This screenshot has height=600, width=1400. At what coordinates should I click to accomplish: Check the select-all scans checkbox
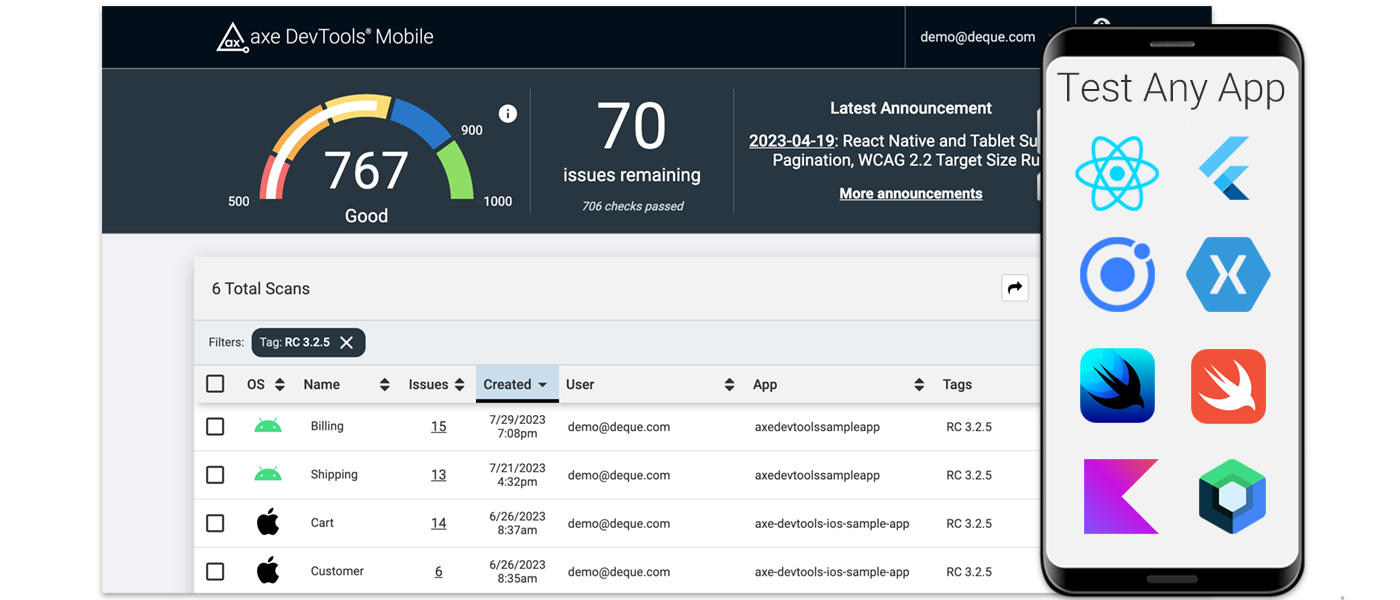click(215, 383)
